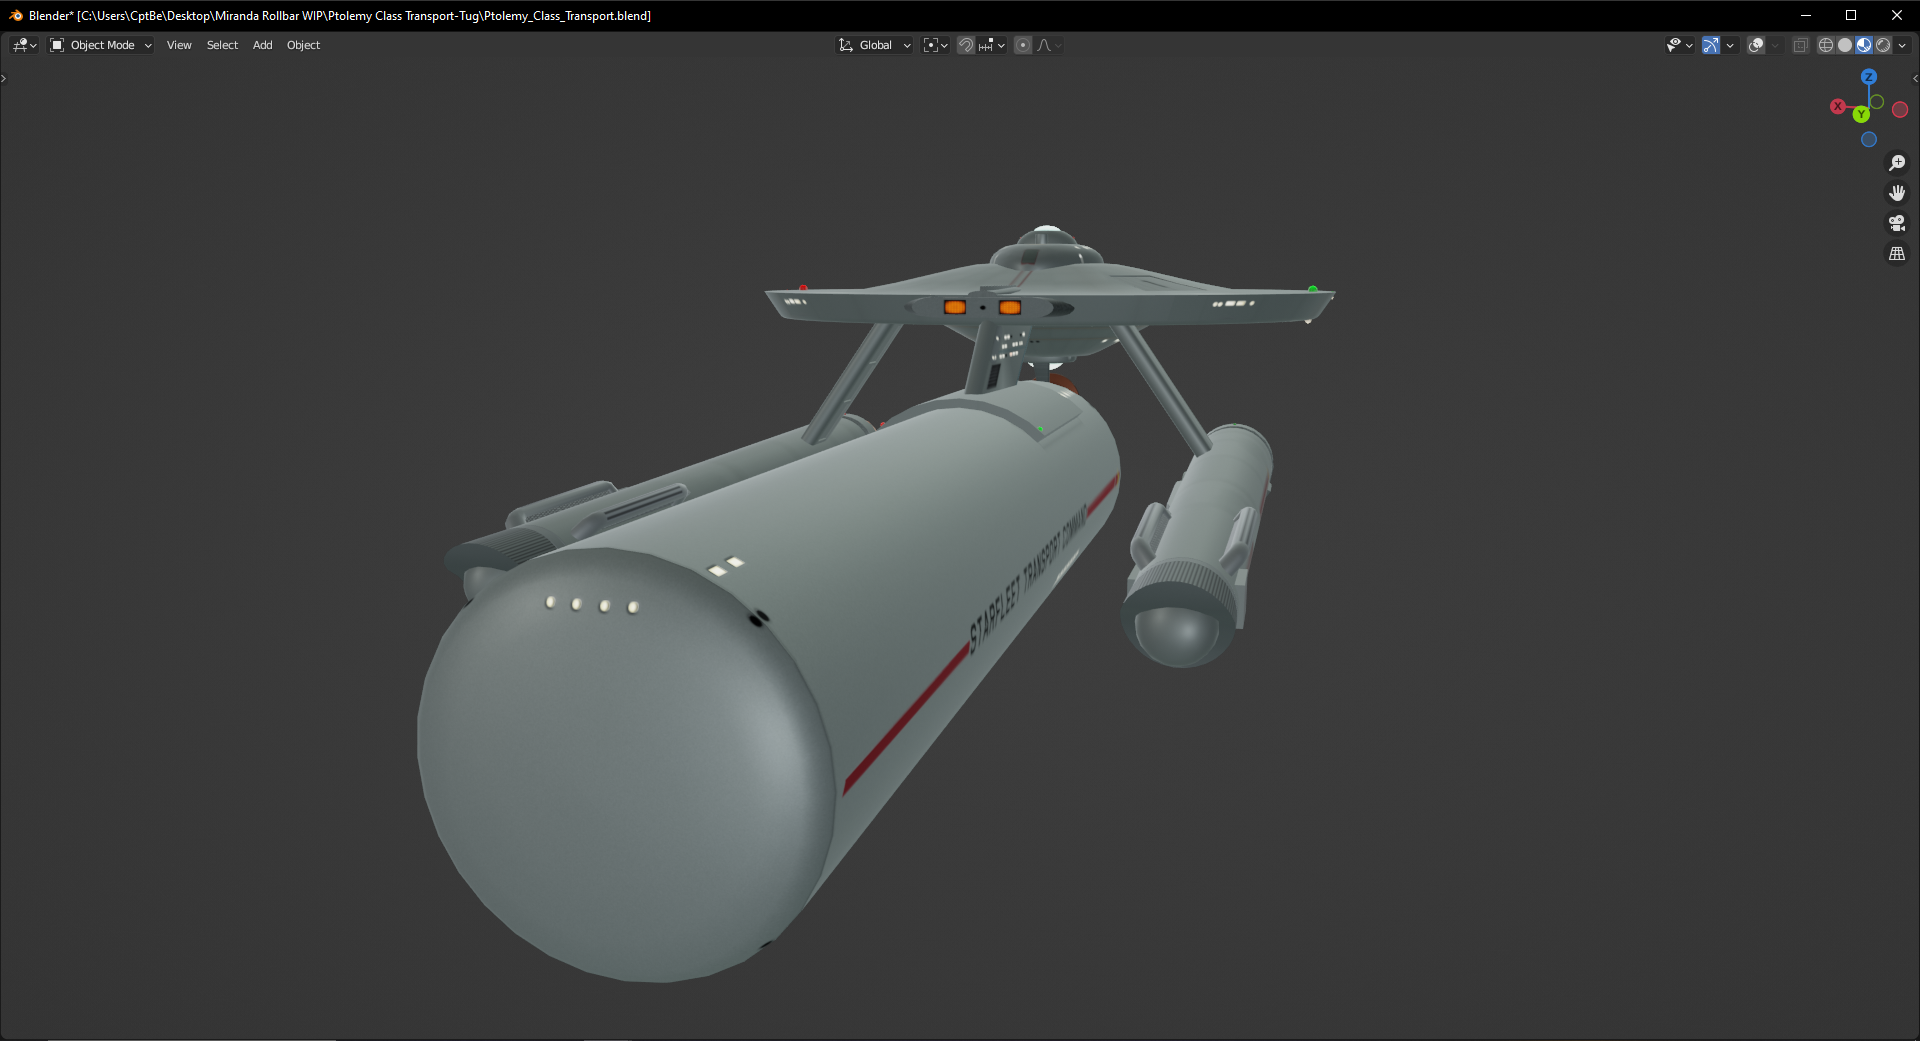Viewport: 1920px width, 1041px height.
Task: Click the zoom view magnifier icon
Action: (x=1897, y=163)
